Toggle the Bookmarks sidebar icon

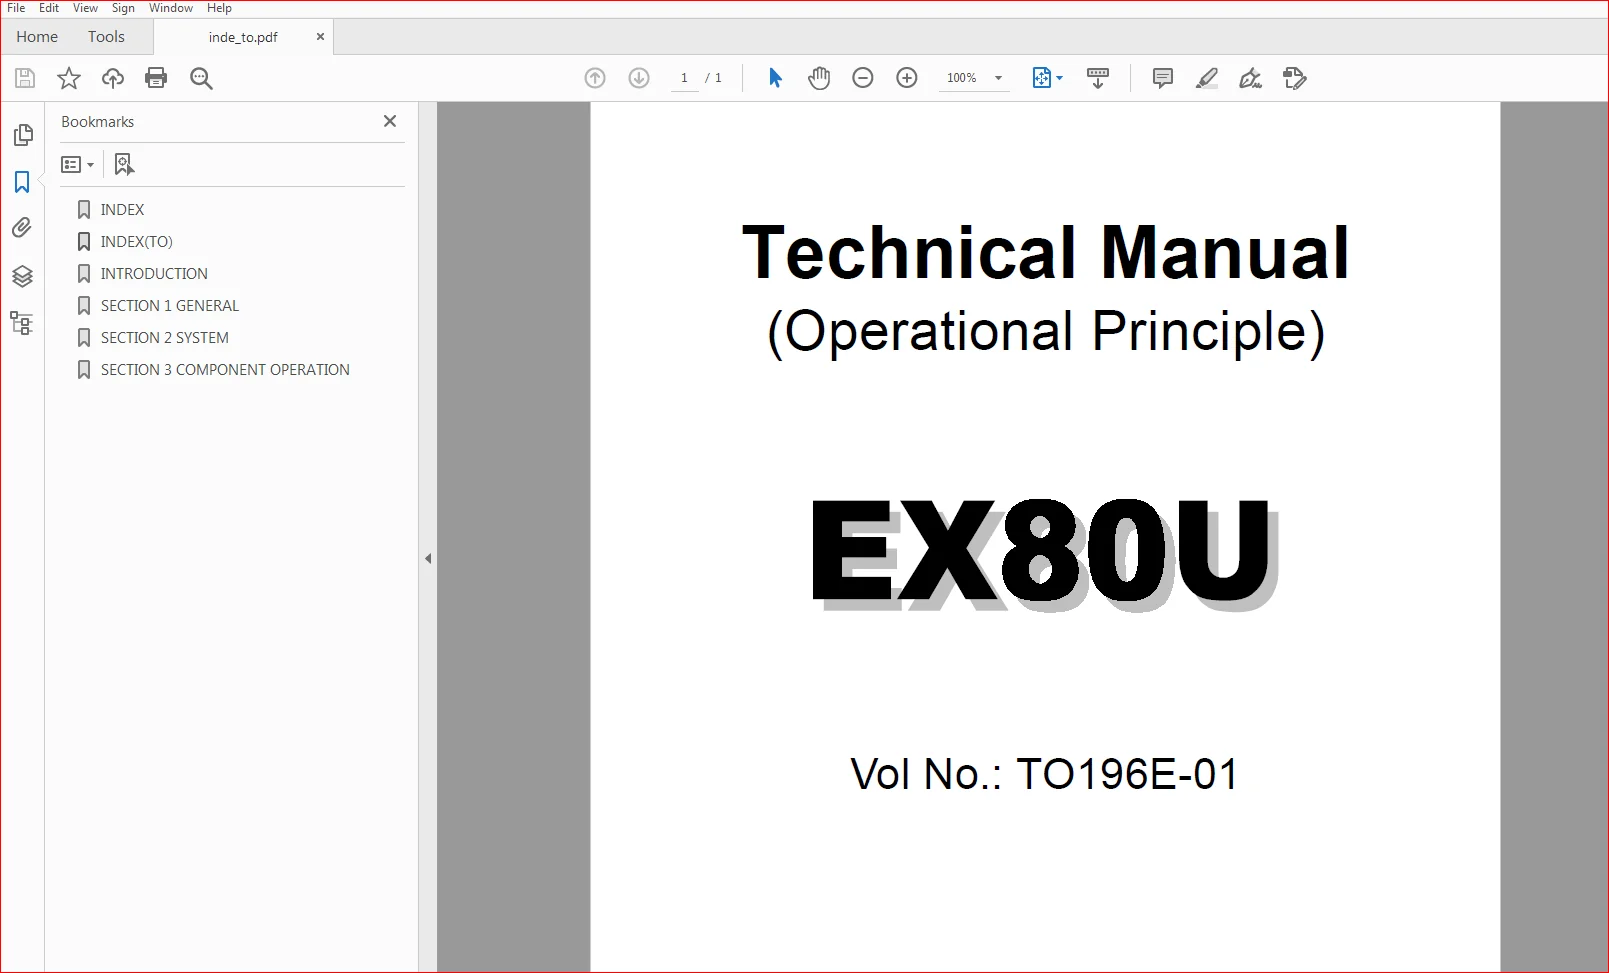(x=22, y=182)
